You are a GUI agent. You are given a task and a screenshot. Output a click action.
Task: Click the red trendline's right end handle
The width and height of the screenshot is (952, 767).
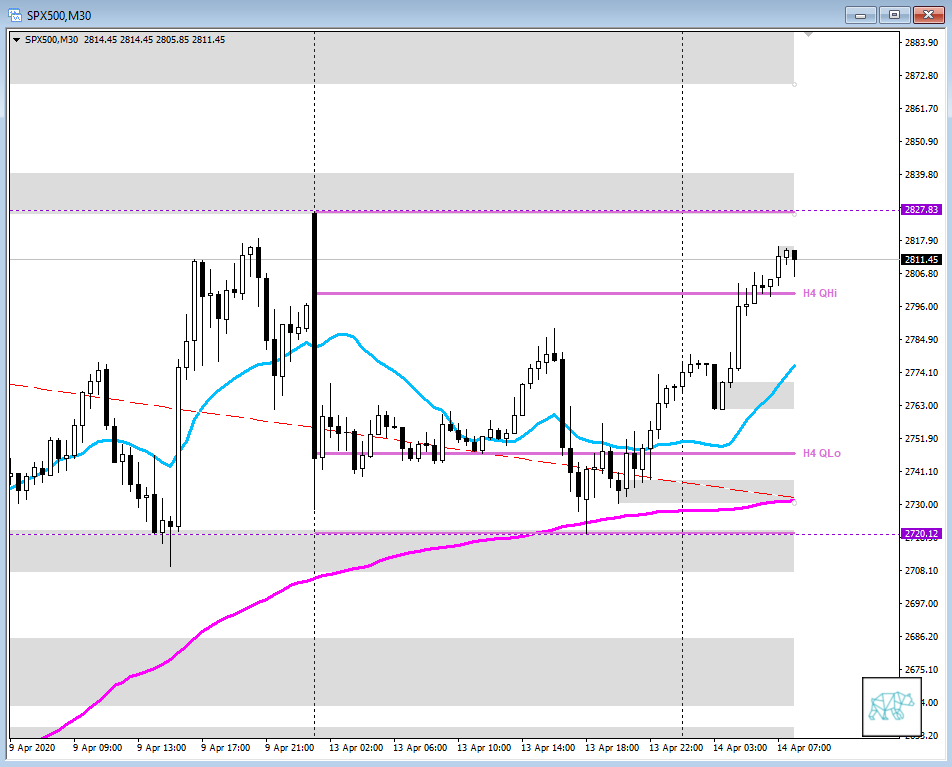click(x=794, y=498)
